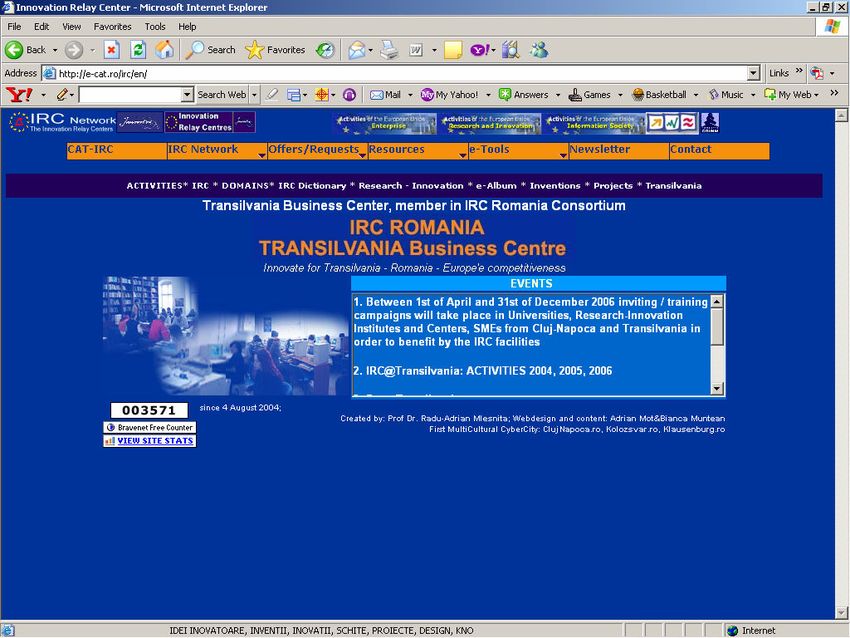Viewport: 850px width, 638px height.
Task: Expand the Games dropdown arrow
Action: pyautogui.click(x=620, y=95)
